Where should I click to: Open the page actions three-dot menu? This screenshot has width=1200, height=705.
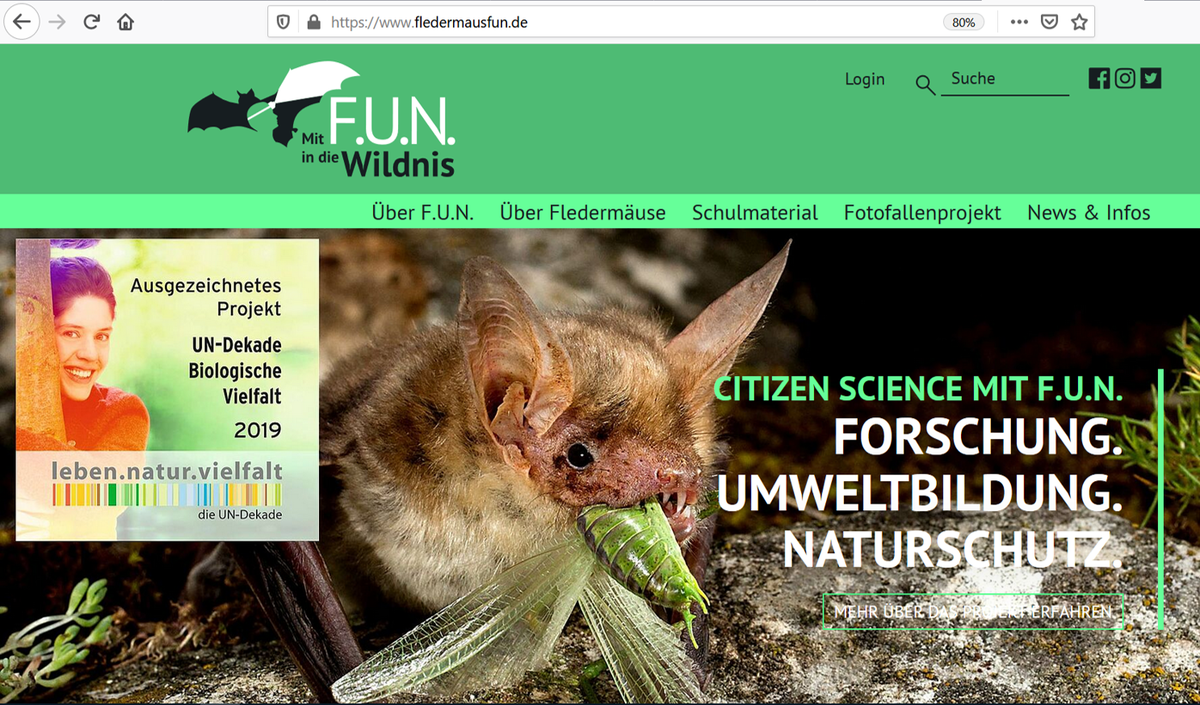[1018, 22]
